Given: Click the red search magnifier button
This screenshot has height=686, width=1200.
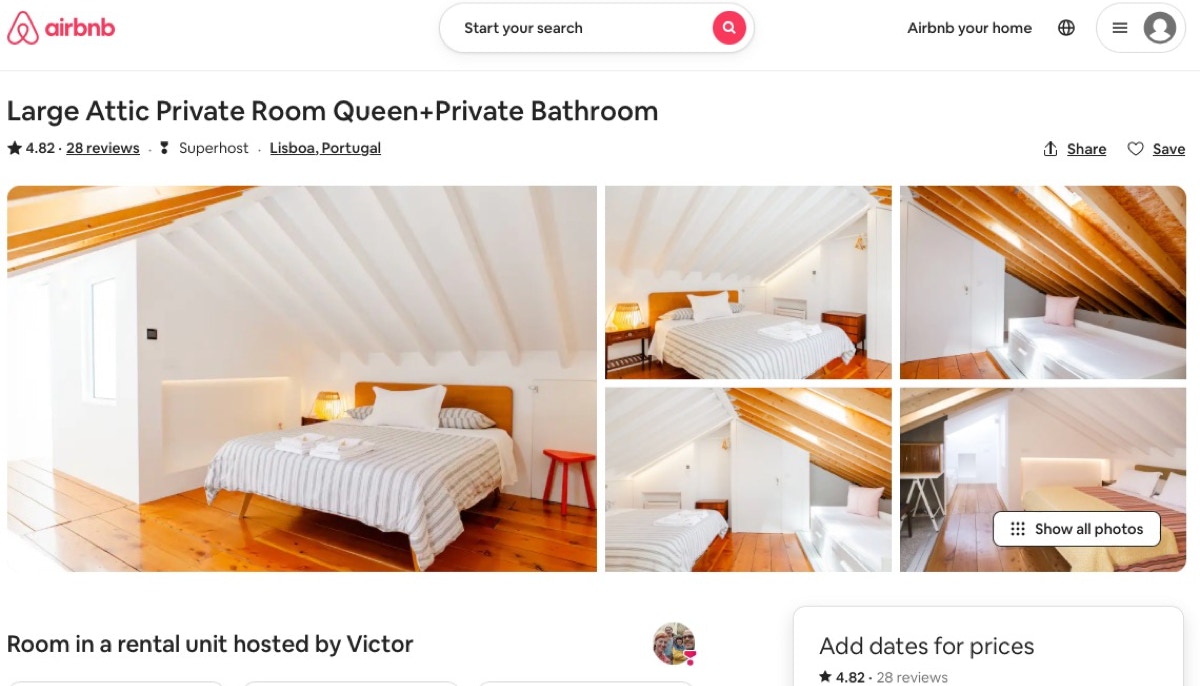Looking at the screenshot, I should [729, 28].
